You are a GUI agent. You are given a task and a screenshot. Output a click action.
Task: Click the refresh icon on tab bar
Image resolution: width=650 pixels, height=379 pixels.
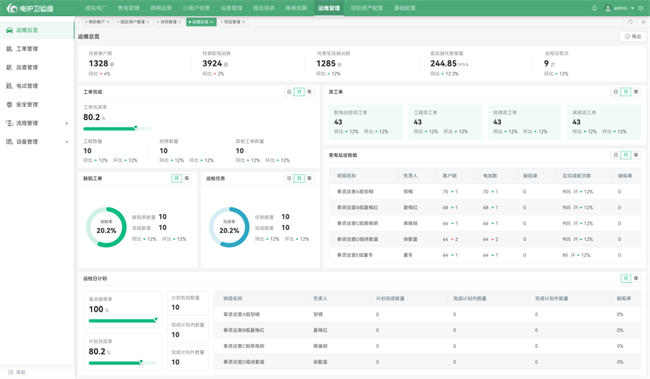(x=630, y=22)
